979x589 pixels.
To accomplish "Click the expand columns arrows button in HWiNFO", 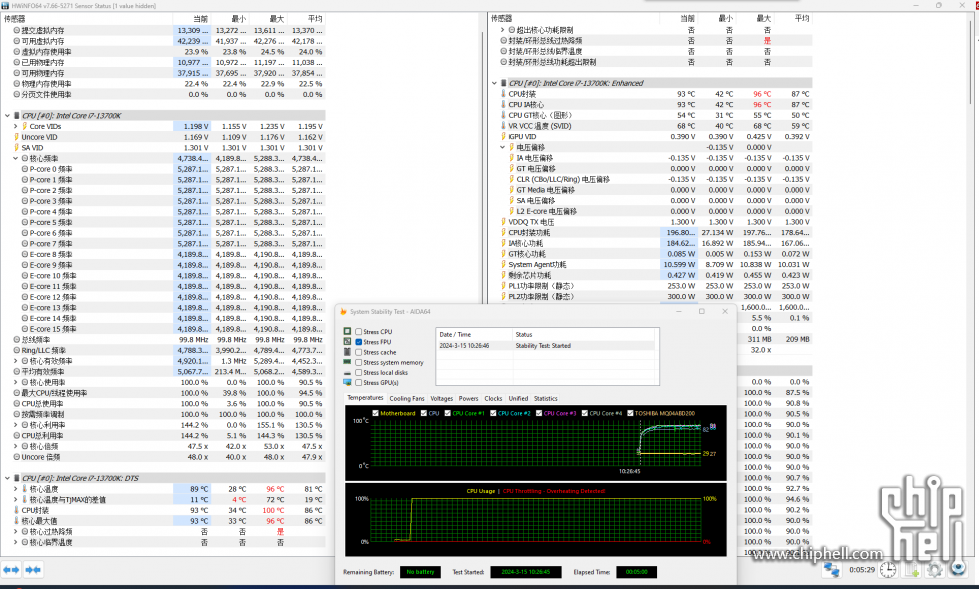I will [x=11, y=570].
